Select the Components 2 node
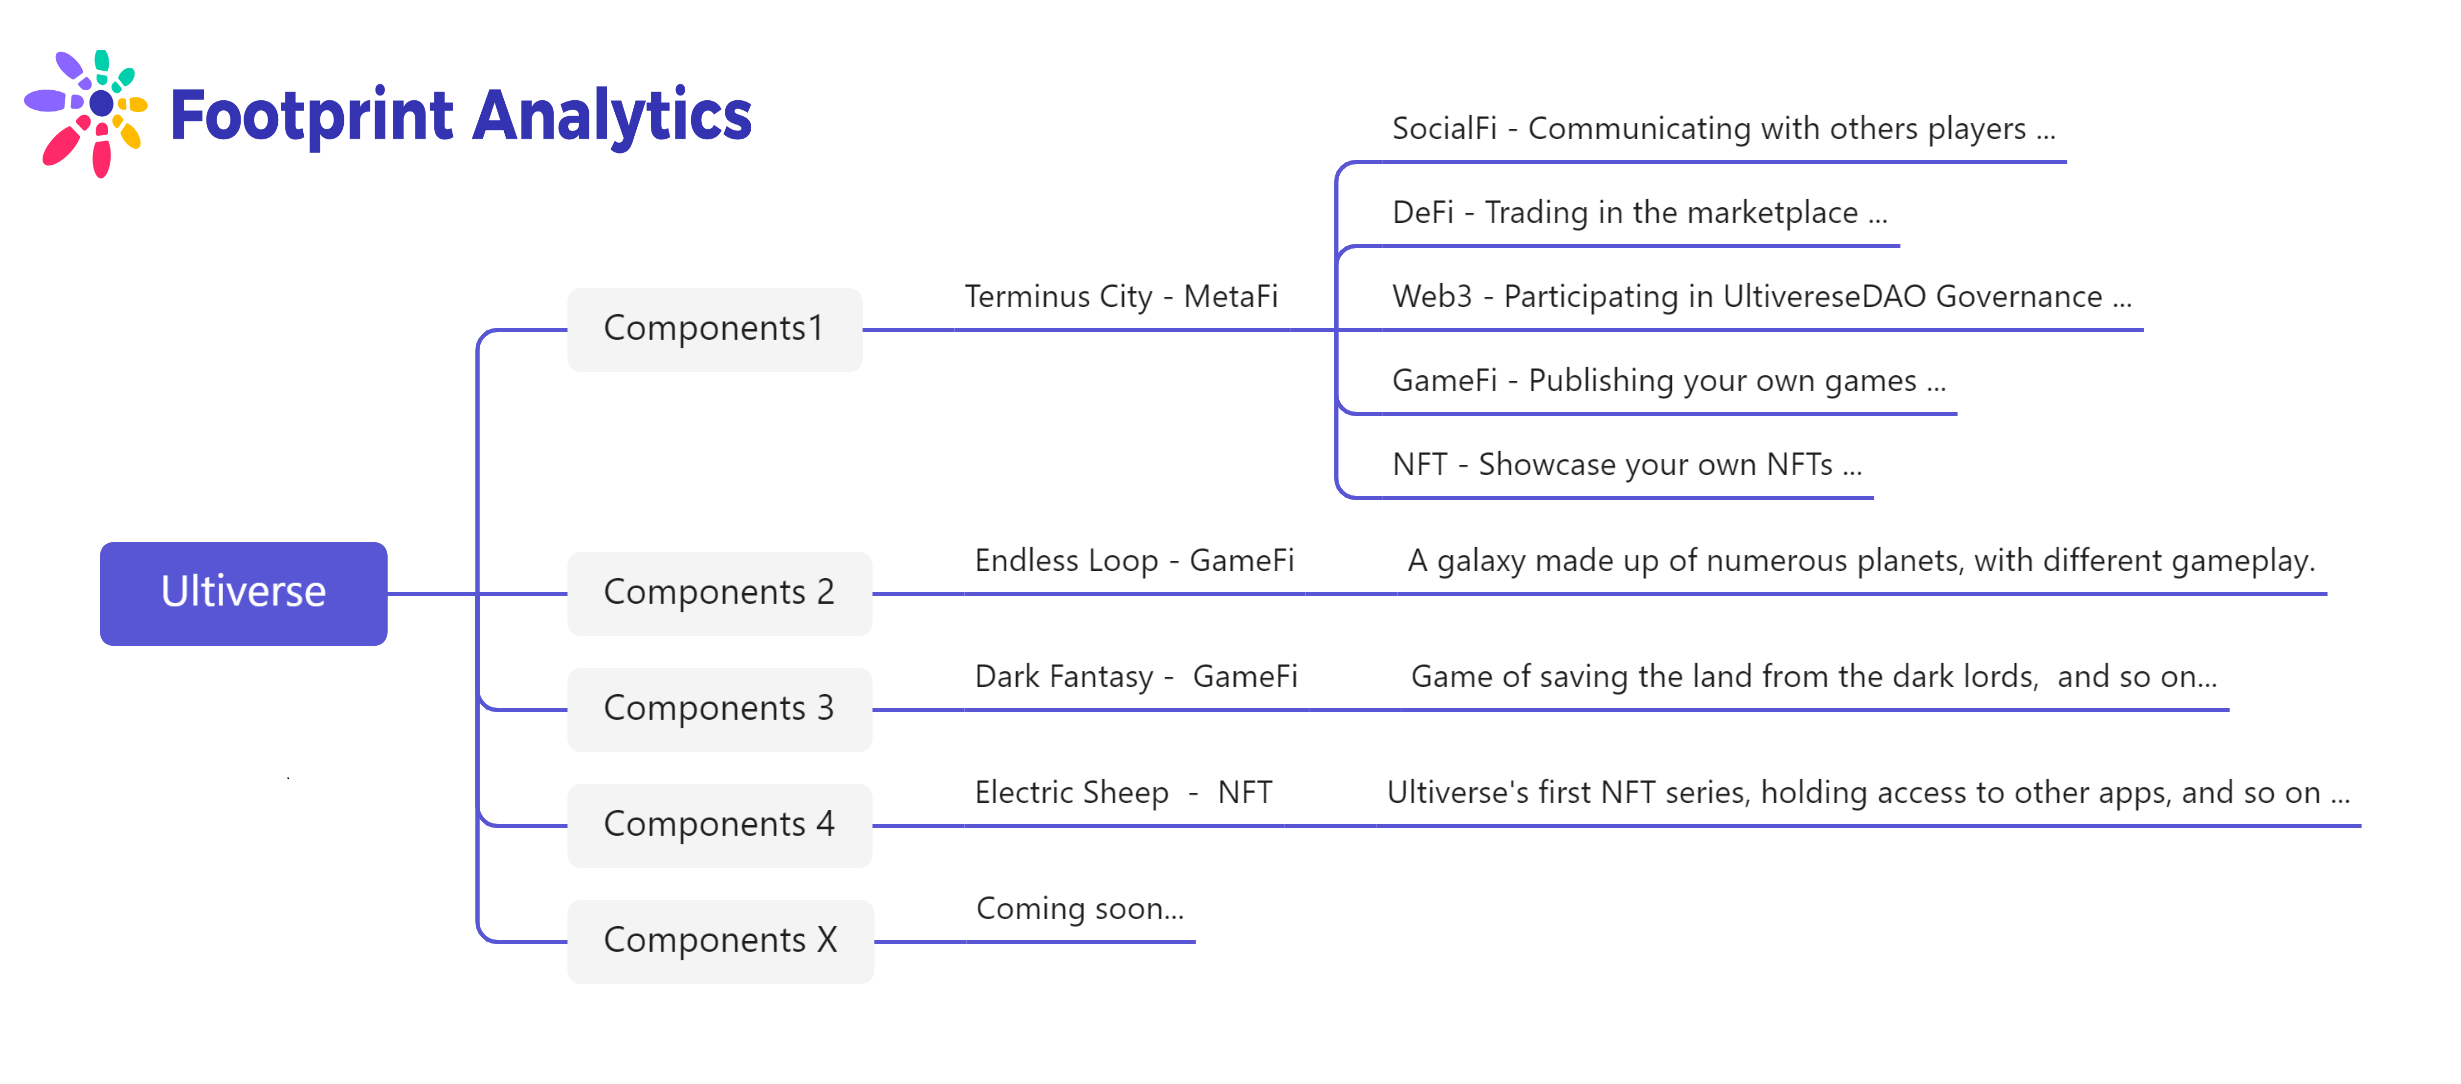This screenshot has width=2461, height=1084. pos(719,593)
